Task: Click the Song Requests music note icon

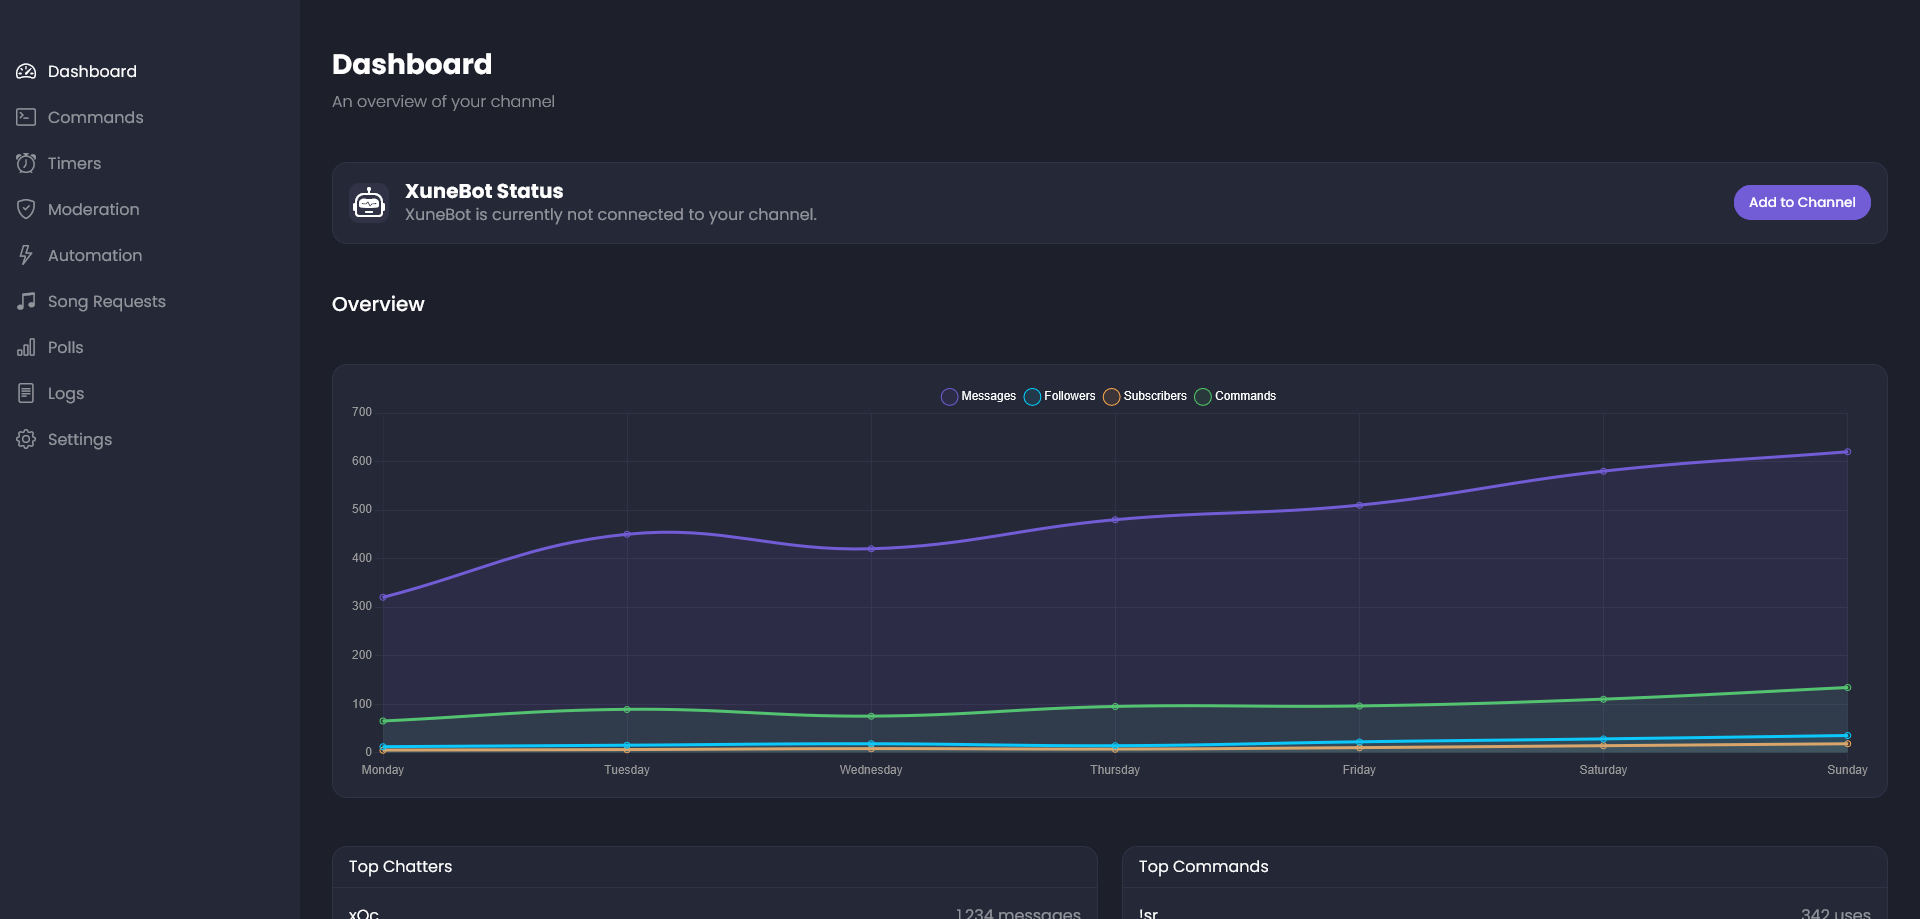Action: point(26,301)
